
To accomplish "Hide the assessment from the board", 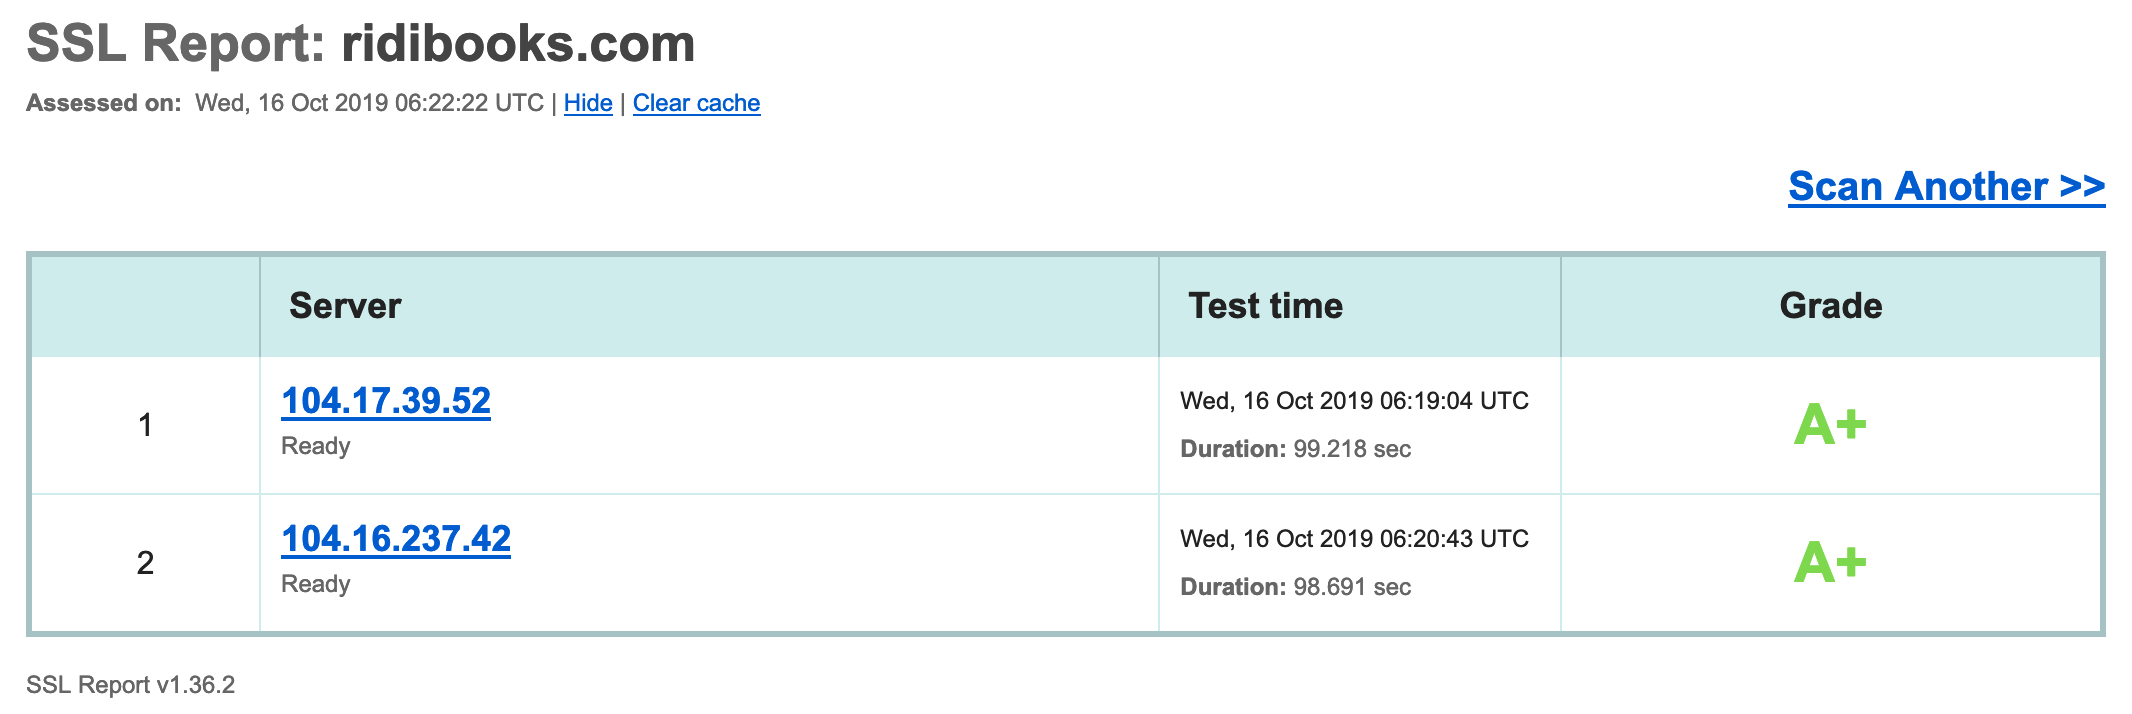I will 588,103.
